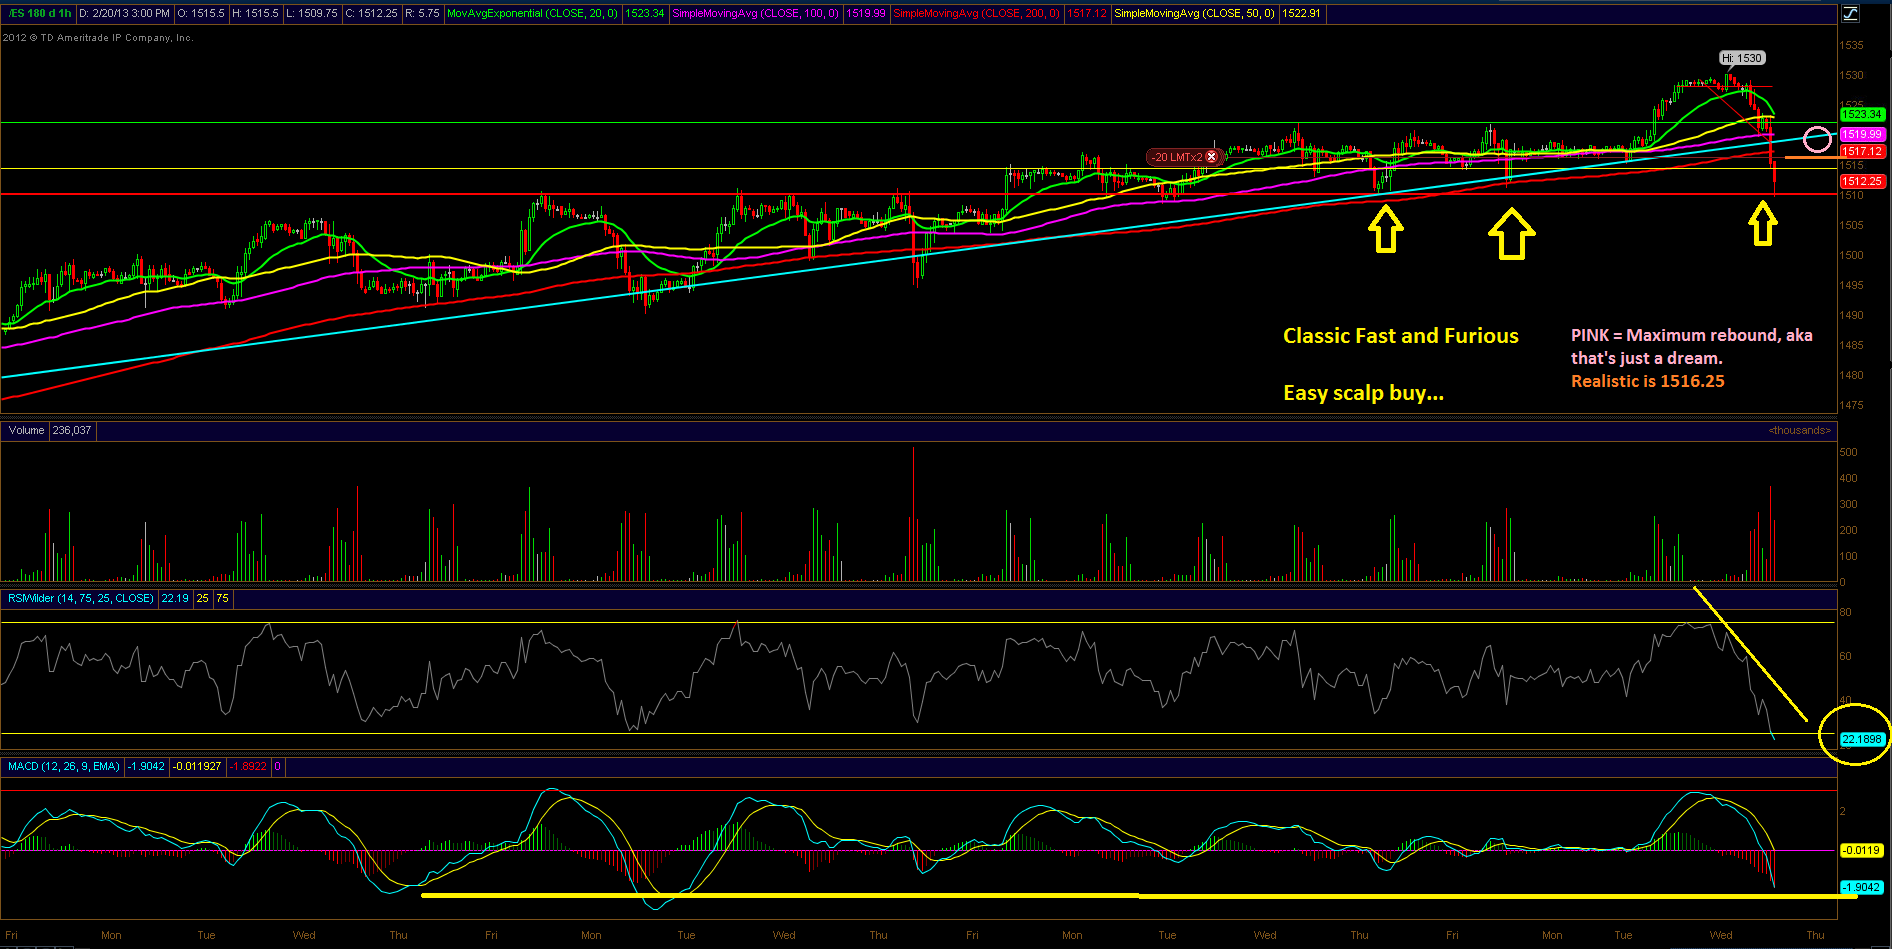The image size is (1892, 949).
Task: Open MovAvgExponential (CLOSE, 20, 0) study label
Action: (x=532, y=13)
